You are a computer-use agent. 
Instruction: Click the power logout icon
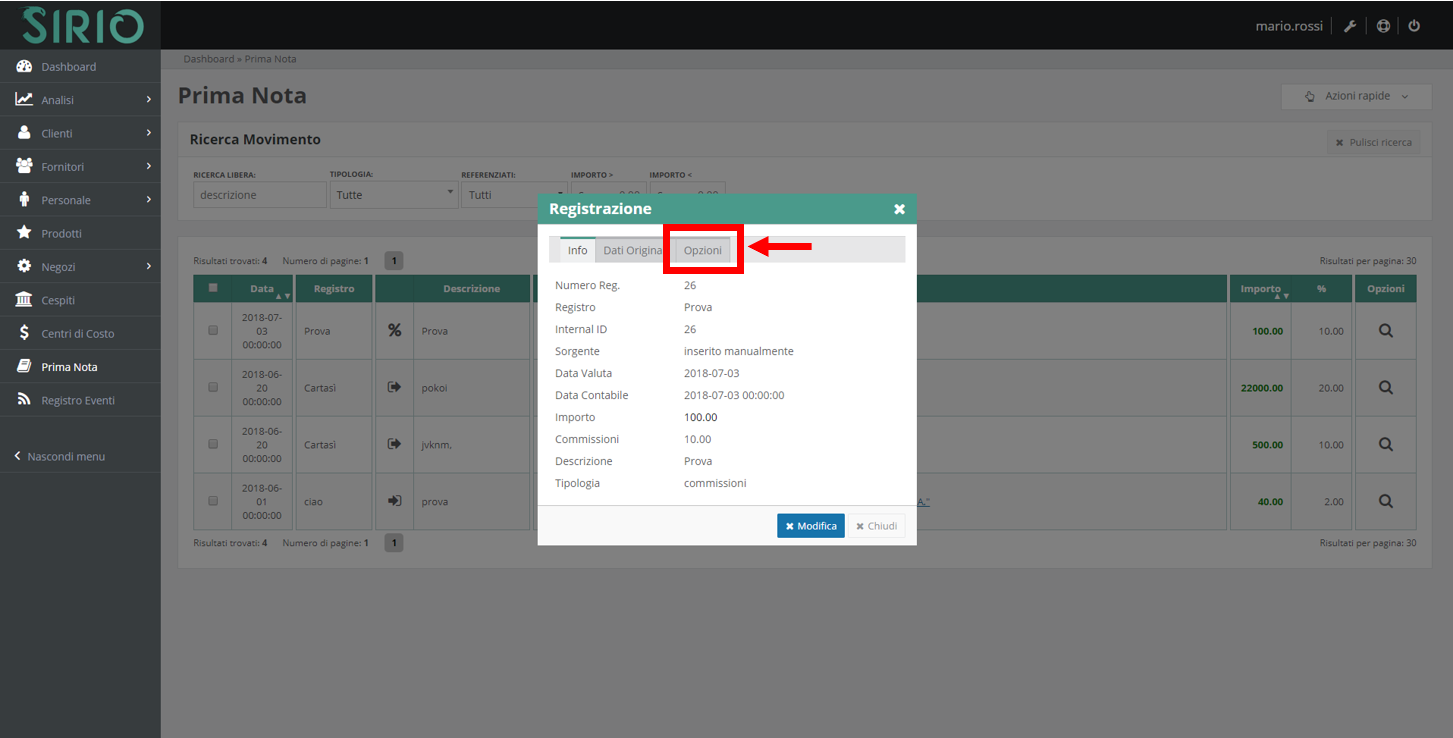coord(1414,26)
